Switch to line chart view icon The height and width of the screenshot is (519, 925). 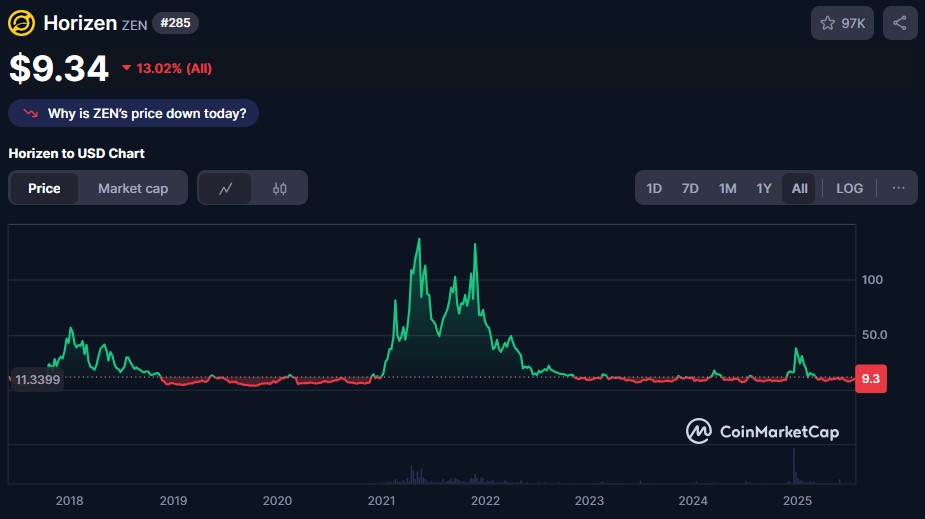pos(225,188)
